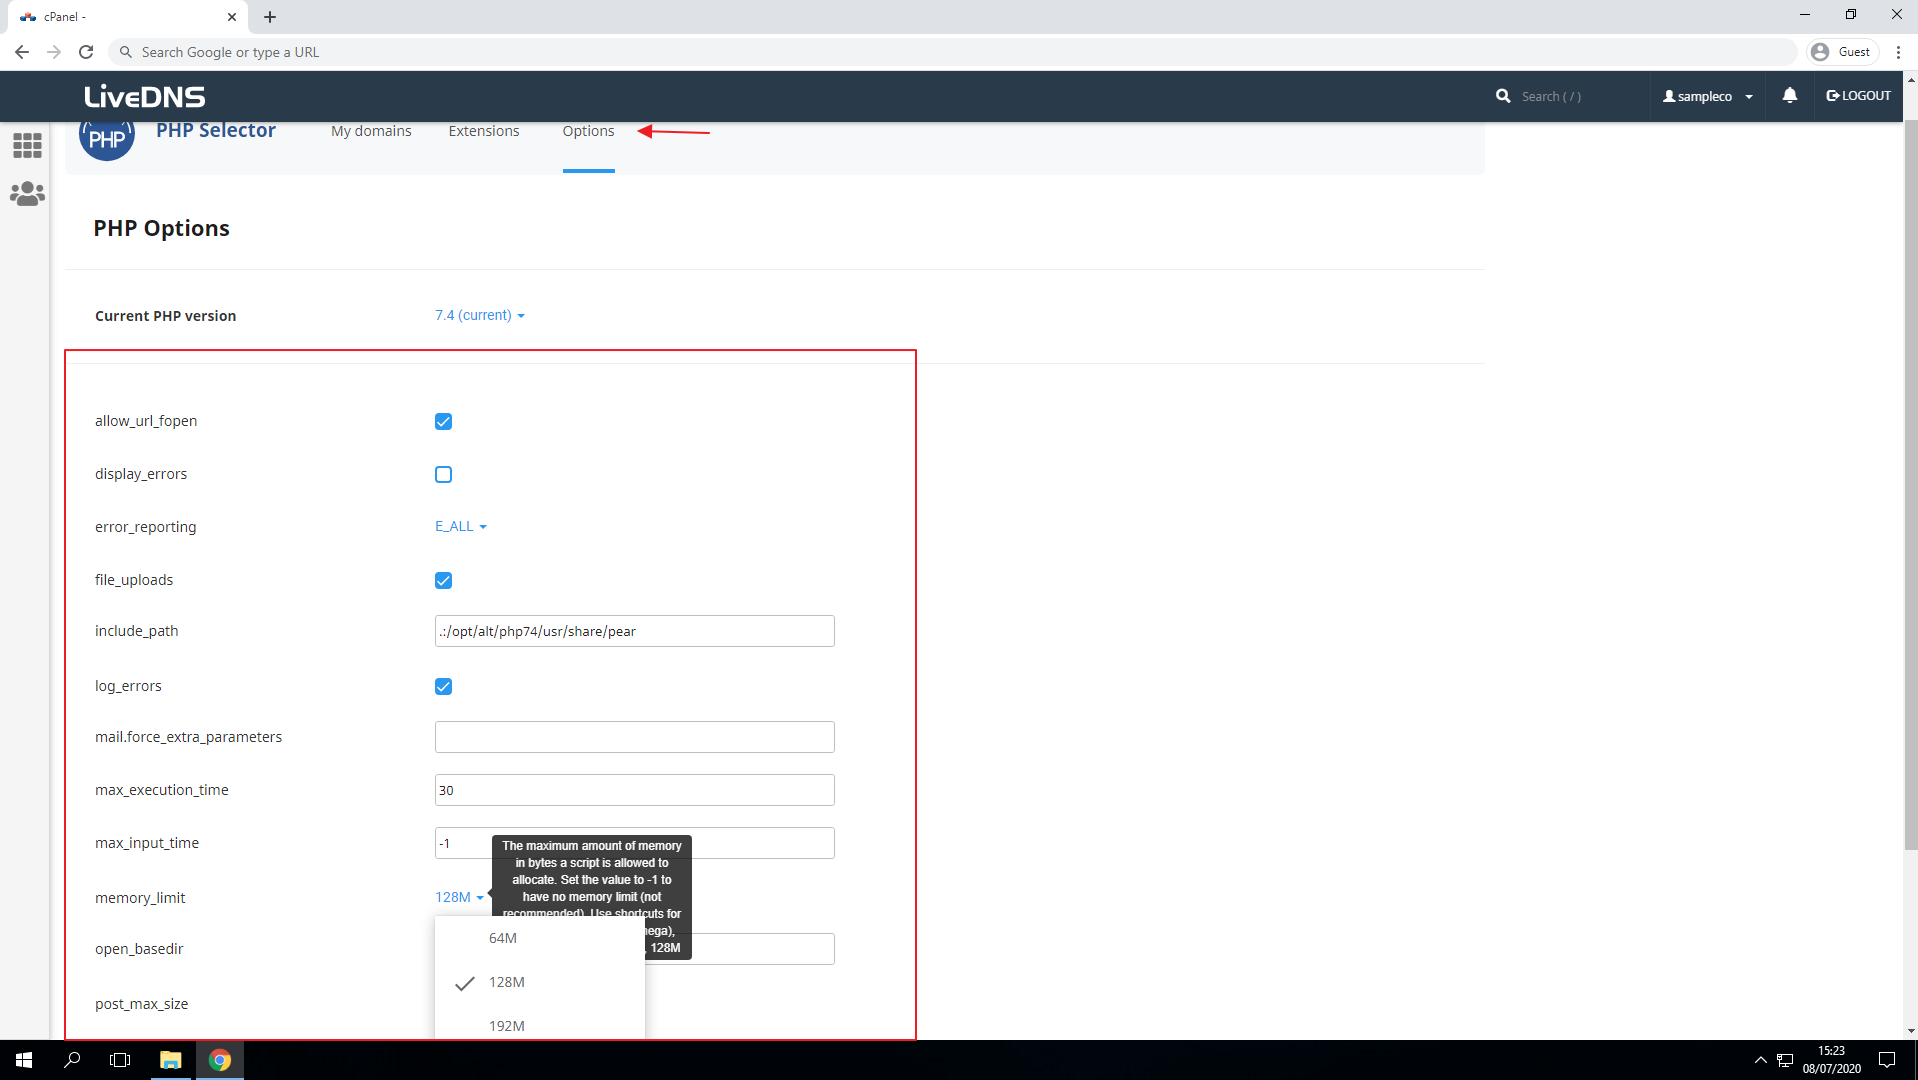The height and width of the screenshot is (1080, 1918).
Task: Click the max_input_time field
Action: tap(635, 843)
